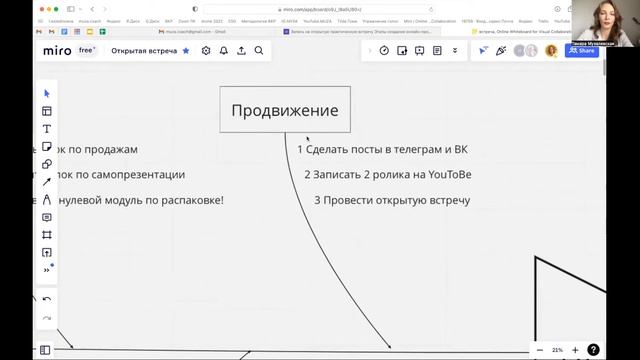
Task: Select the Продвижение box on canvas
Action: (x=285, y=109)
